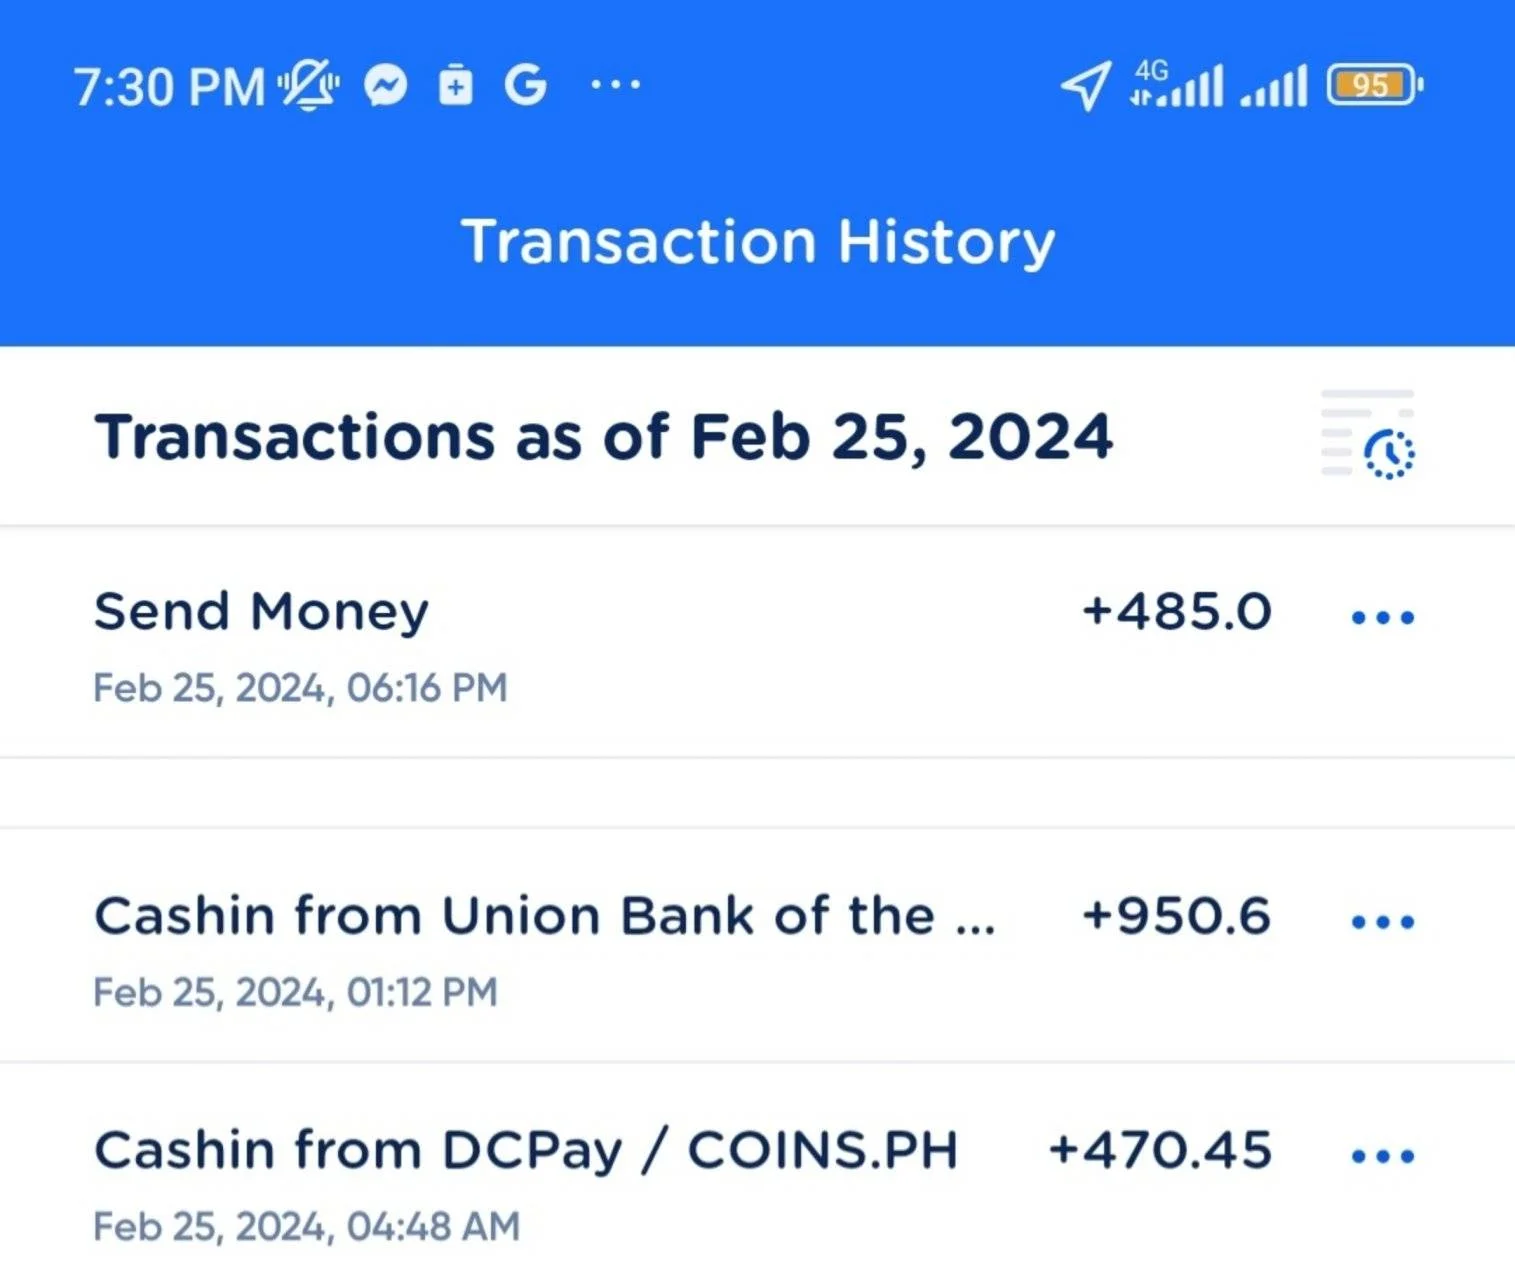Open options menu for Send Money transaction
1515x1280 pixels.
pos(1383,617)
